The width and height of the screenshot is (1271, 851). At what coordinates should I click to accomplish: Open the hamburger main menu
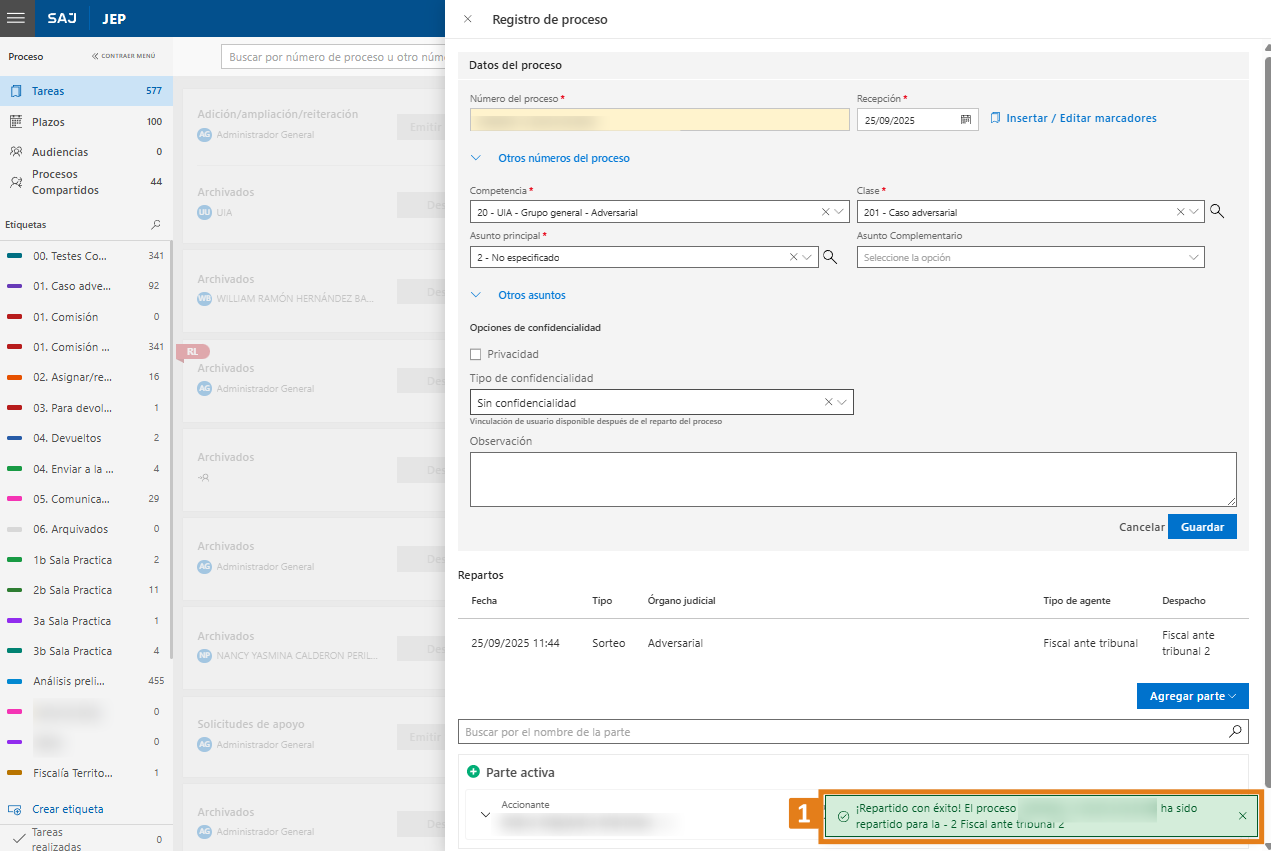point(16,18)
